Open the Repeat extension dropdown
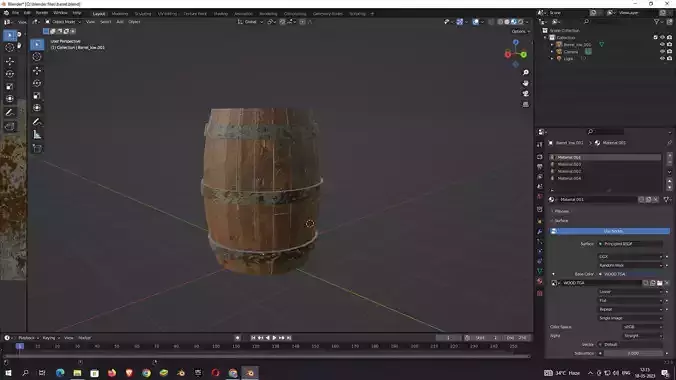 coord(630,309)
